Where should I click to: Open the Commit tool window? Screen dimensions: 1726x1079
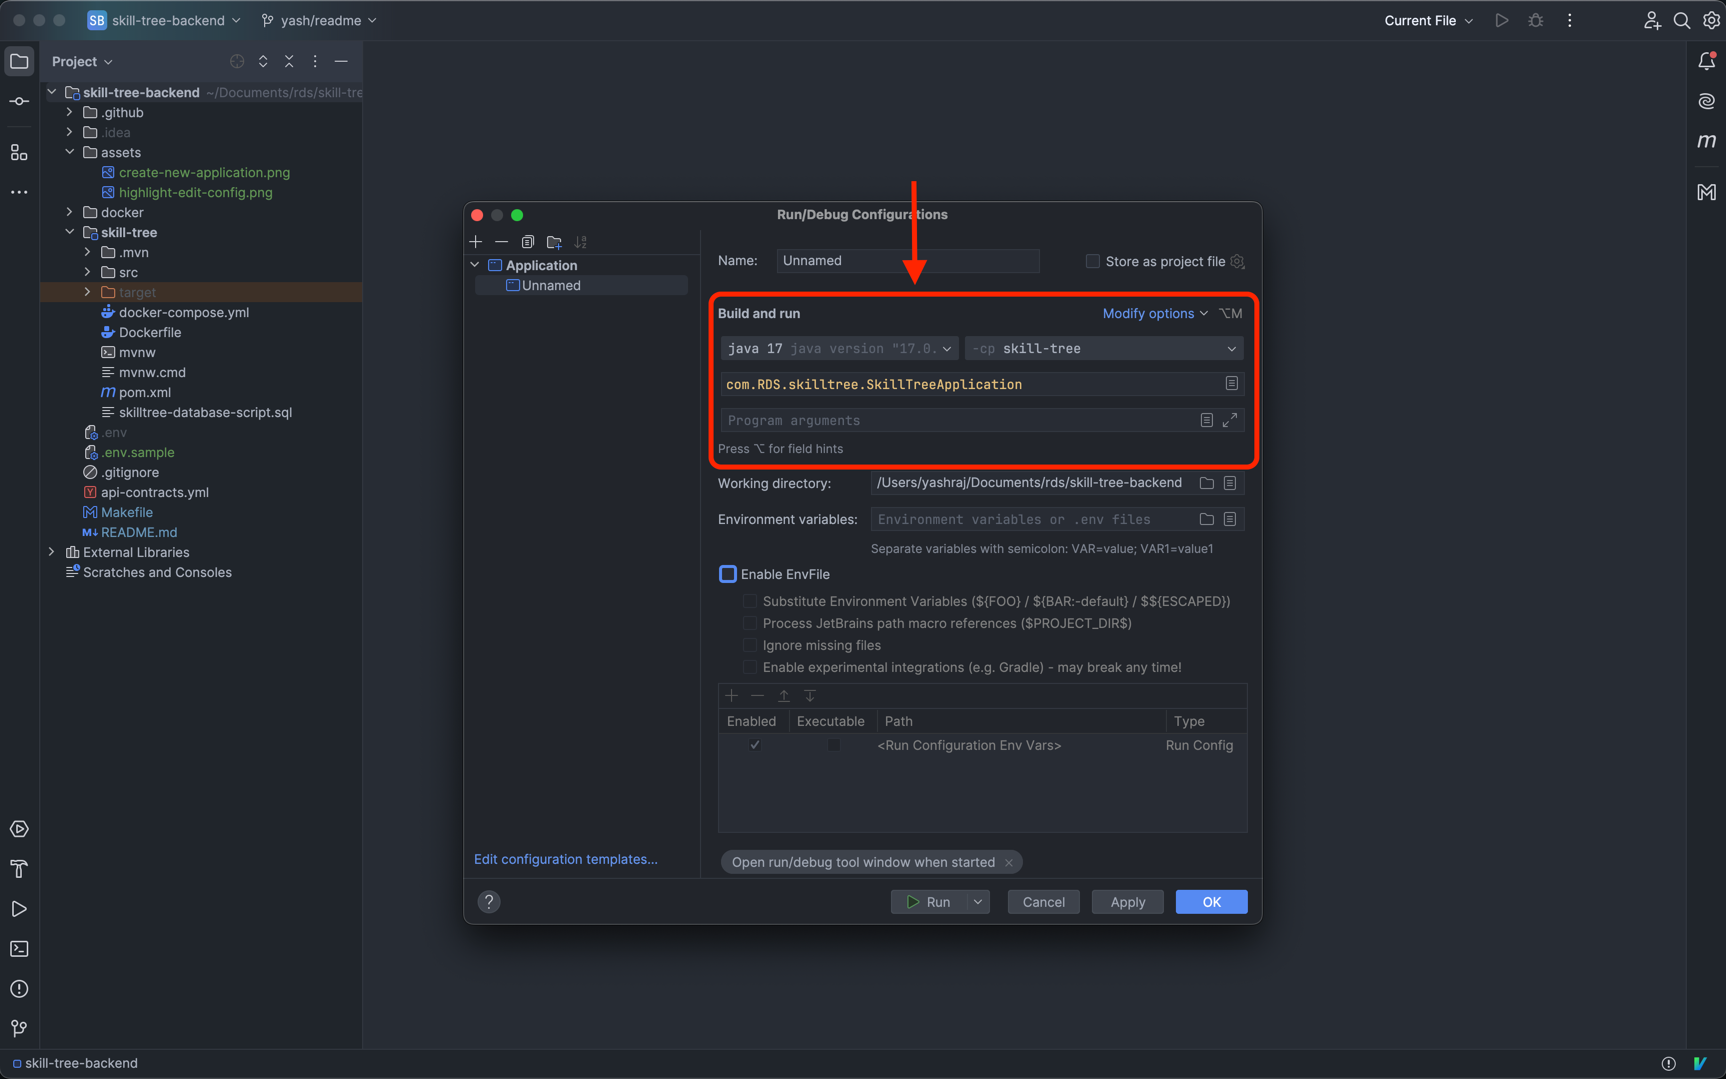(19, 102)
